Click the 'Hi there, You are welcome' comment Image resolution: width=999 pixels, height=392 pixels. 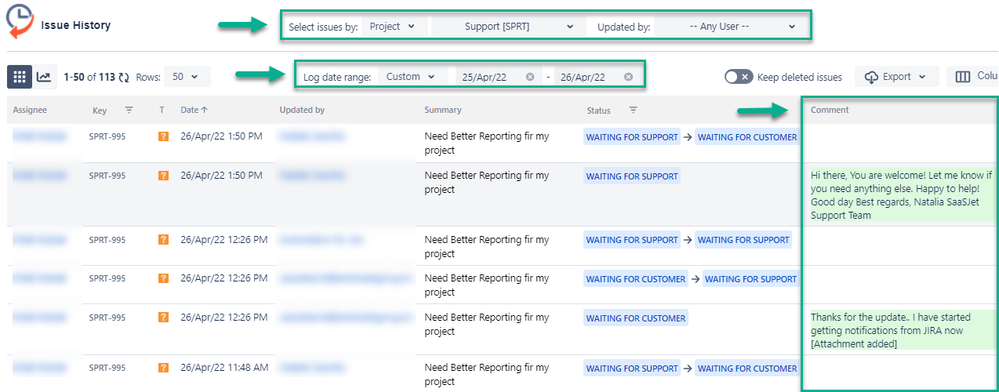click(x=903, y=194)
